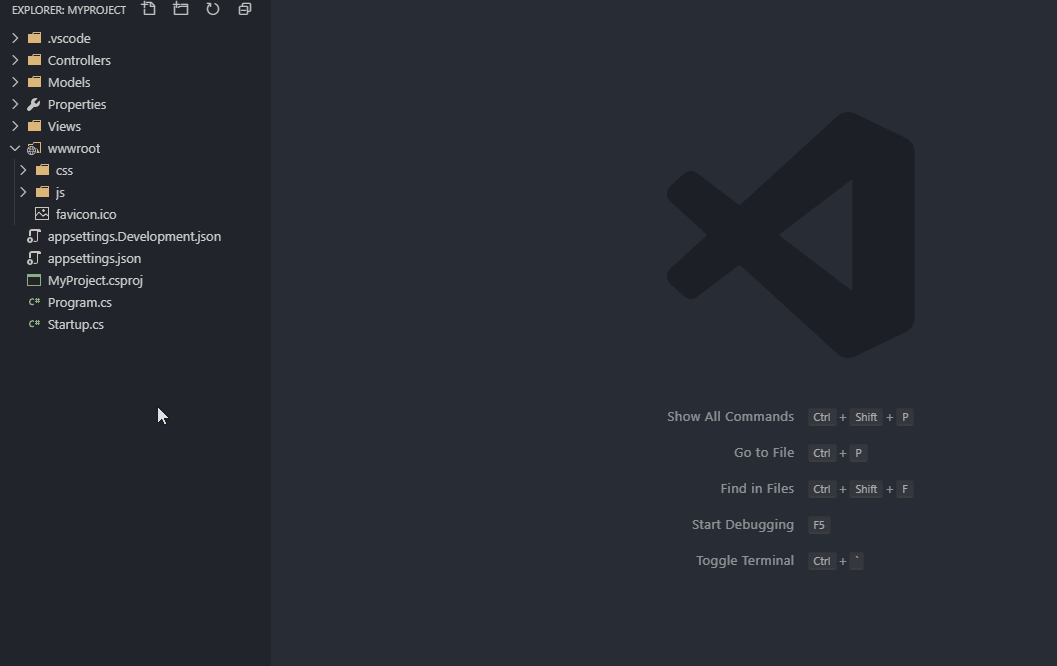Expand the Controllers folder chevron
The width and height of the screenshot is (1057, 666).
click(x=15, y=61)
